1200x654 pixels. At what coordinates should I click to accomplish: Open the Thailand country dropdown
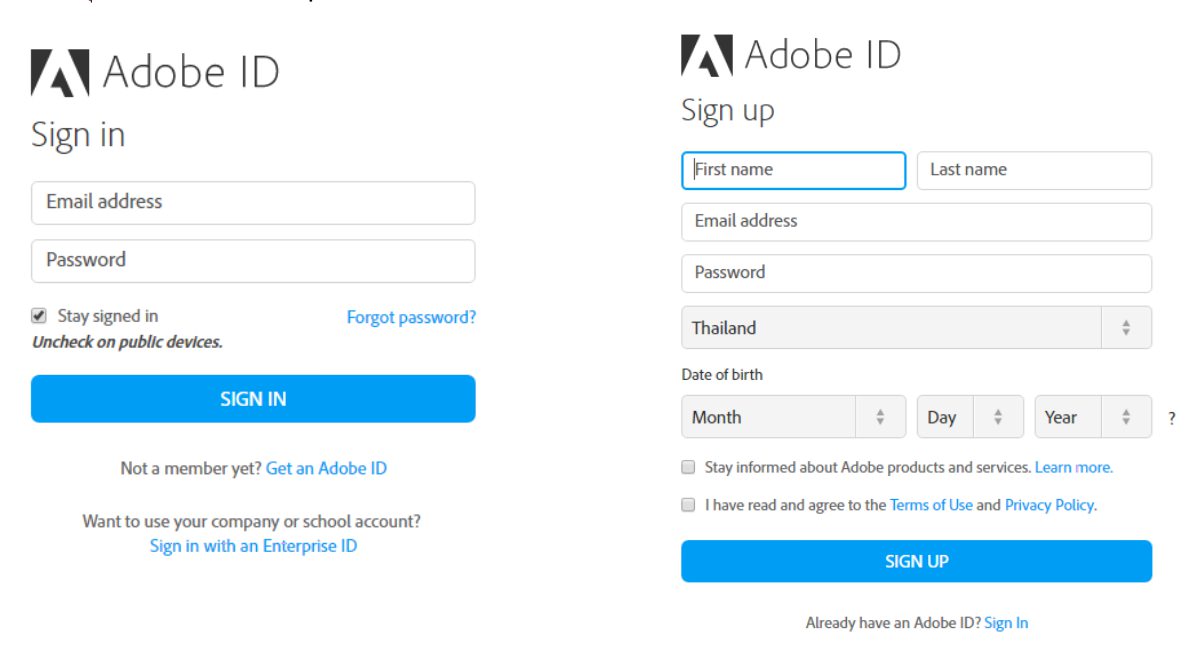coord(916,327)
